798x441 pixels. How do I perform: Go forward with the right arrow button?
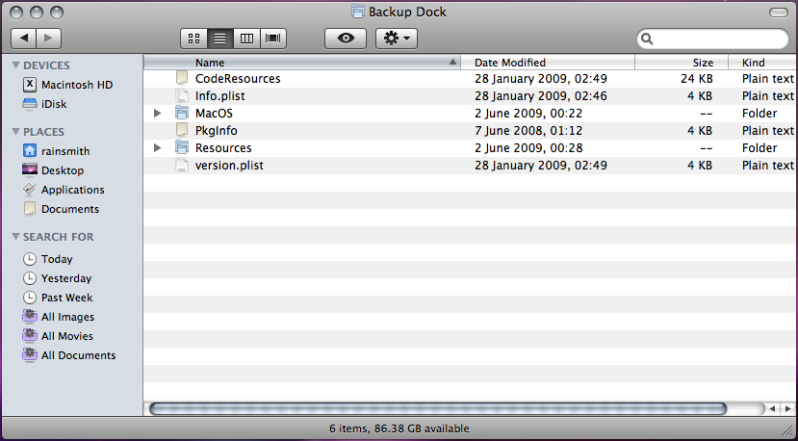coord(49,38)
